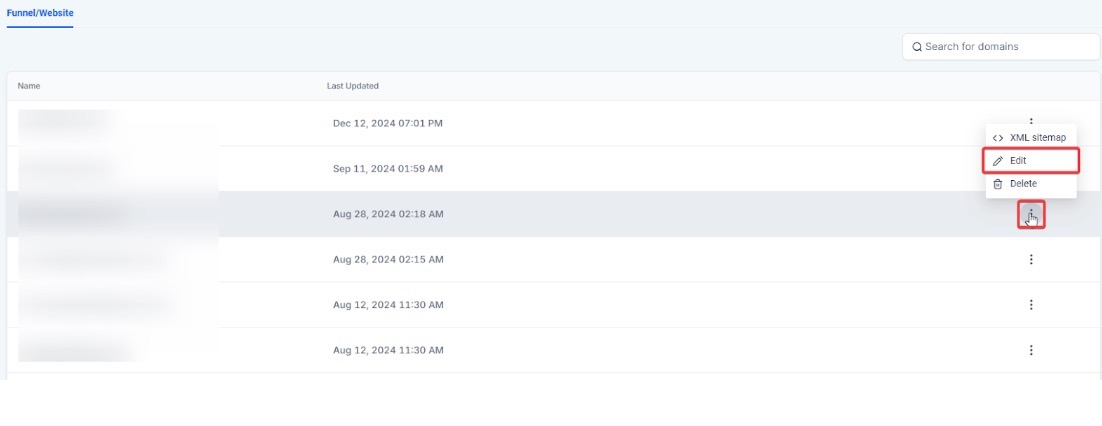Click the pencil icon in the context menu
Image resolution: width=1102 pixels, height=426 pixels.
pyautogui.click(x=997, y=161)
